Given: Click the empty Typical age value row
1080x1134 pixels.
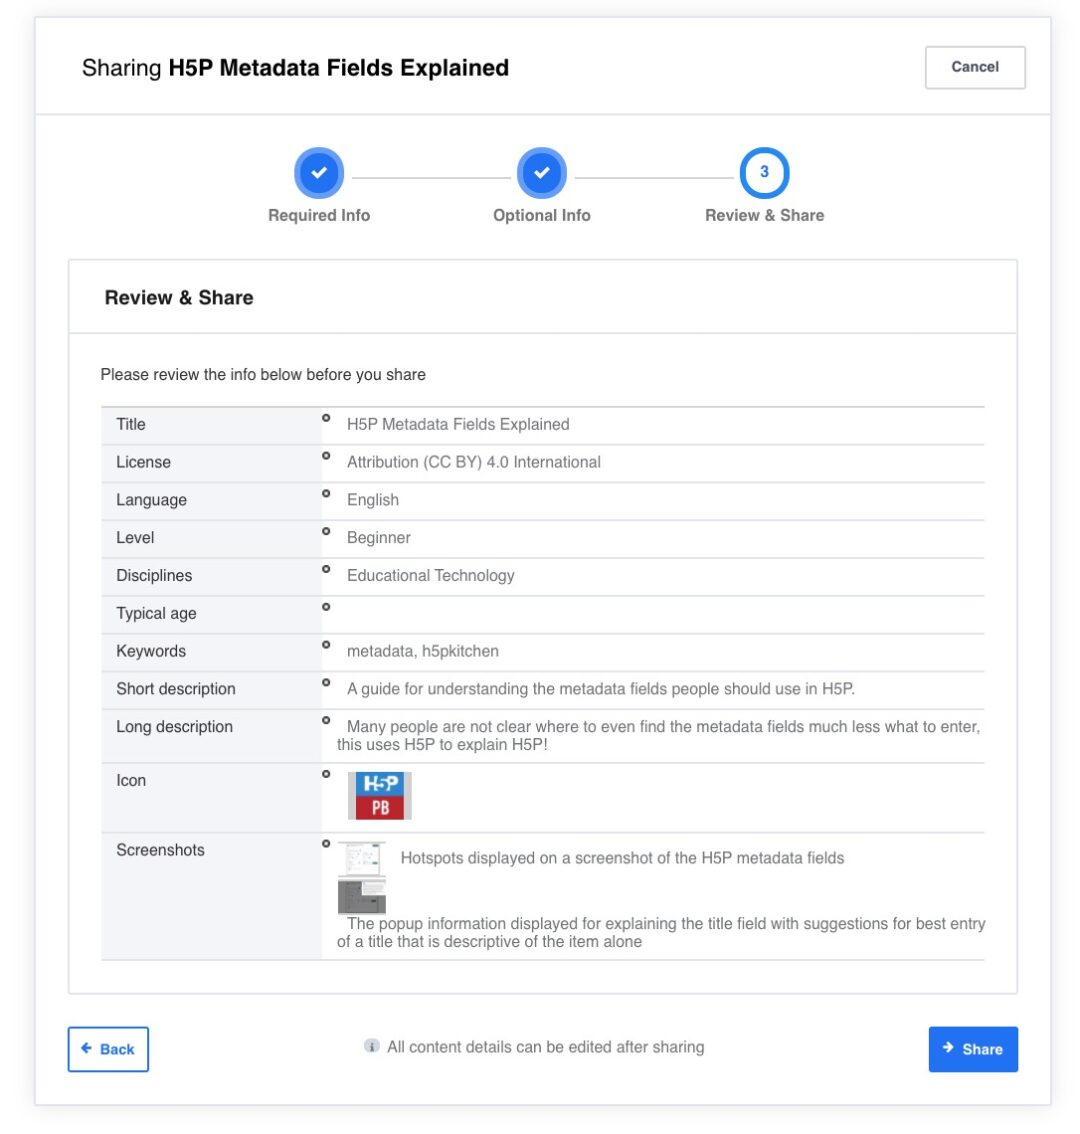Looking at the screenshot, I should click(x=650, y=614).
